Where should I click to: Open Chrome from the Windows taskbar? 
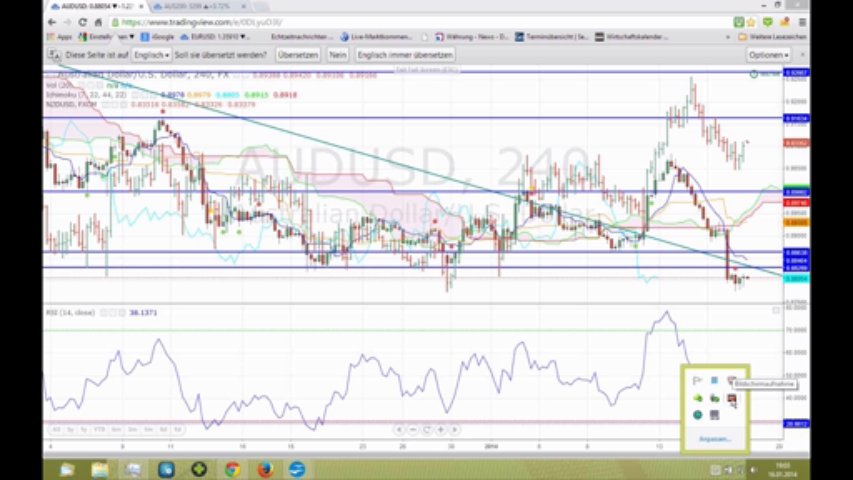pos(231,469)
